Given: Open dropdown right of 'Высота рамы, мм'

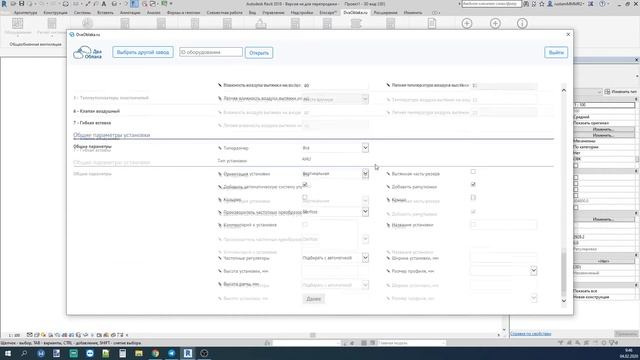Looking at the screenshot, I should click(x=365, y=285).
